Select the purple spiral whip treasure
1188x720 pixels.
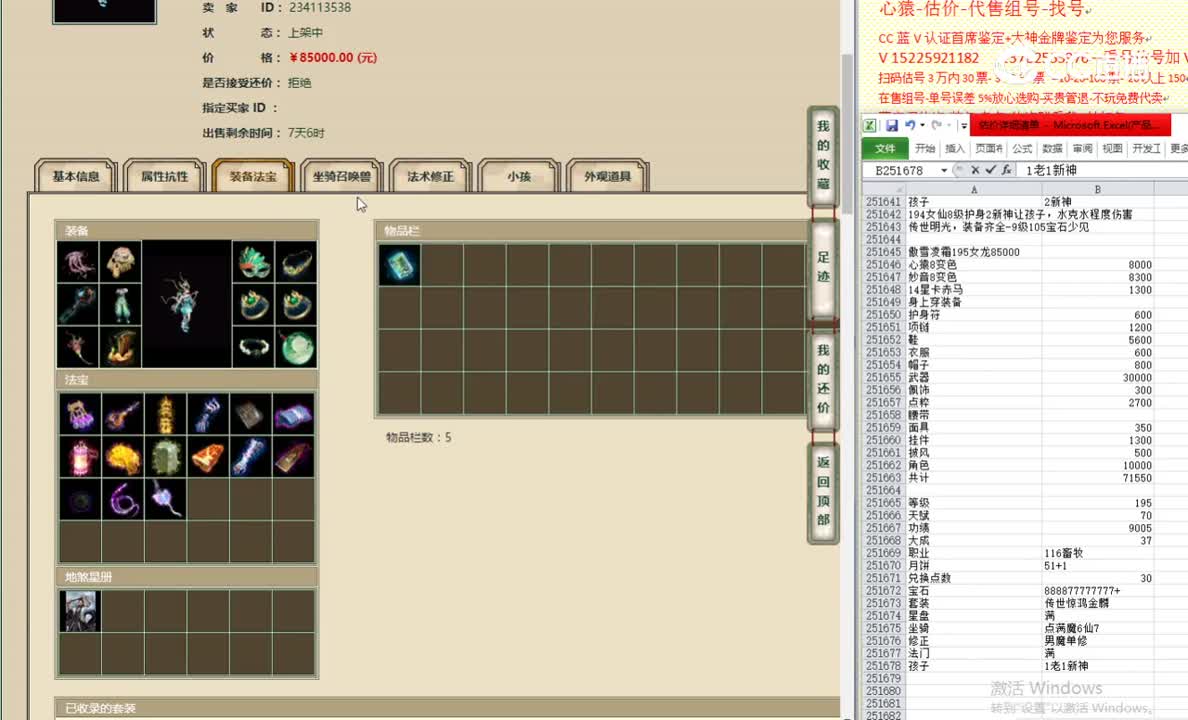tap(123, 499)
